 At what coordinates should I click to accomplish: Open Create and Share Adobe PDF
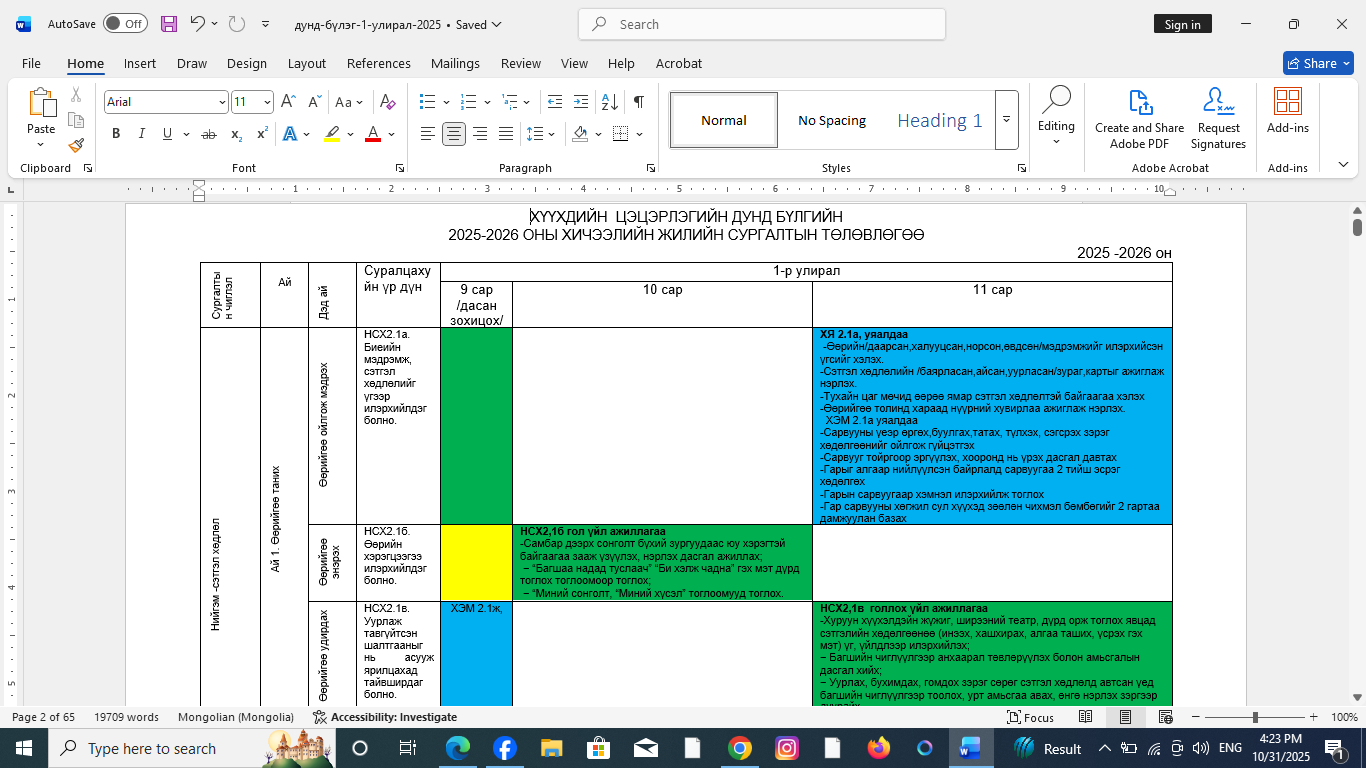tap(1139, 120)
